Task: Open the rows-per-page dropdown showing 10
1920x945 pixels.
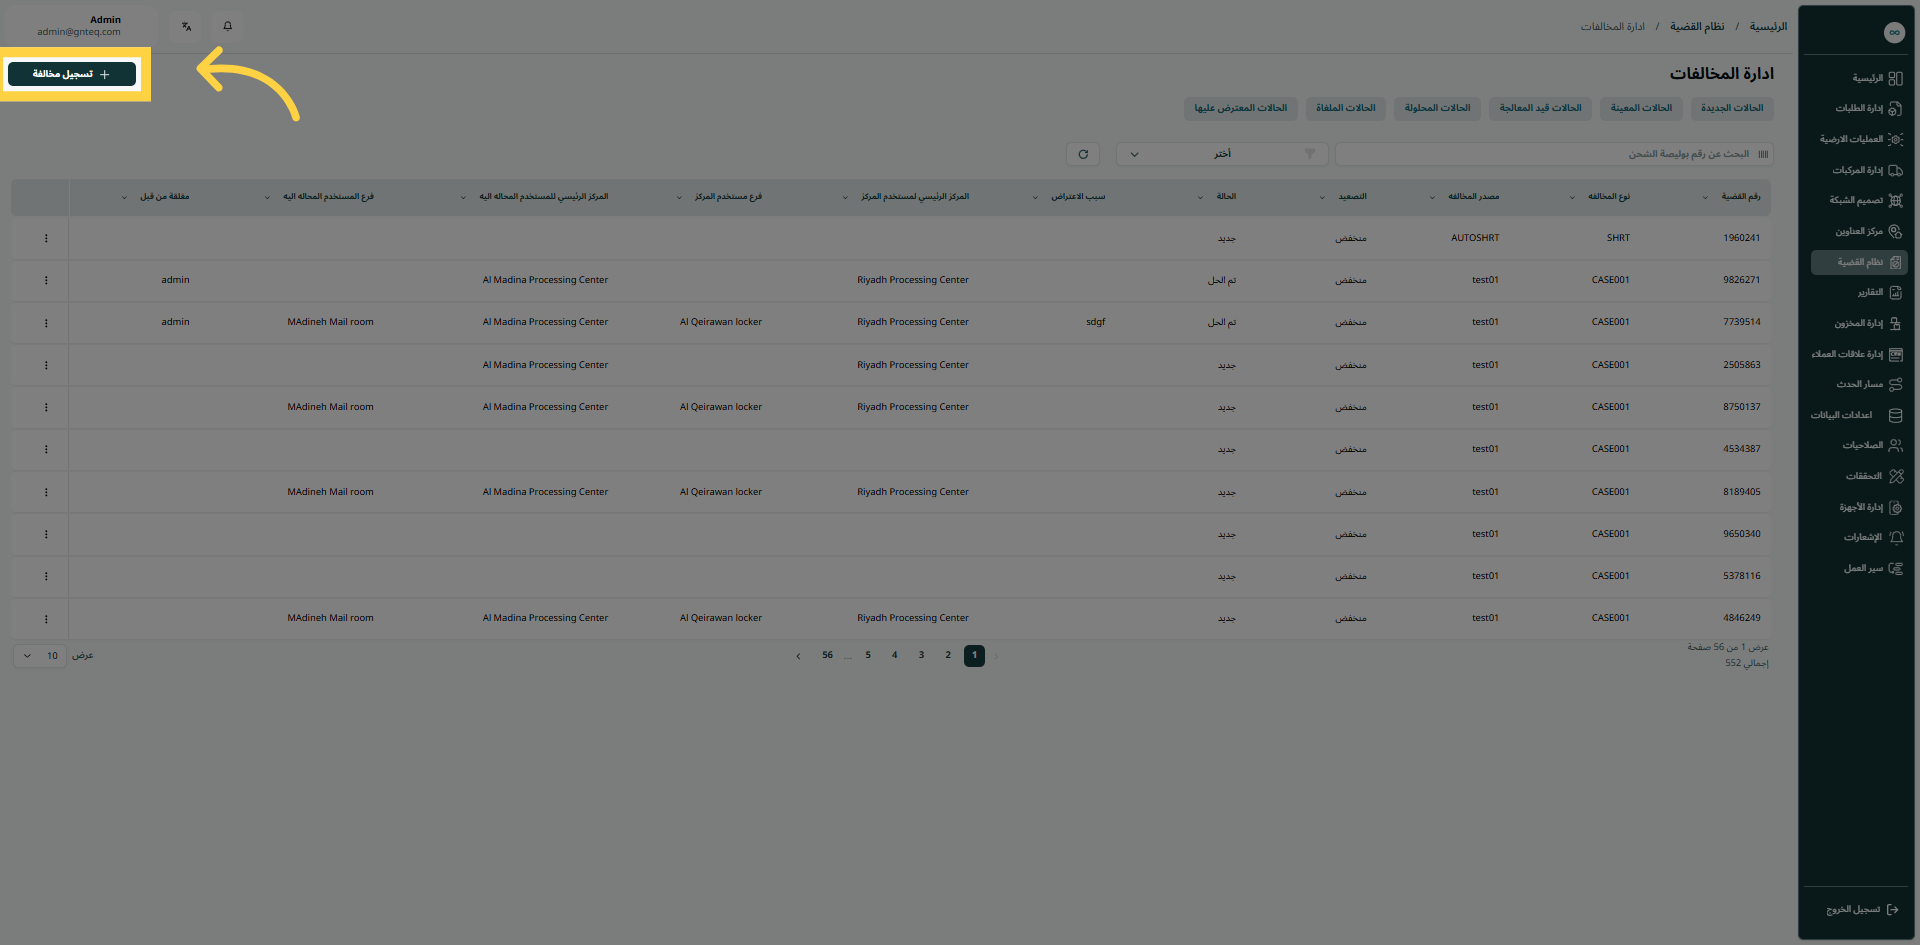Action: pyautogui.click(x=40, y=656)
